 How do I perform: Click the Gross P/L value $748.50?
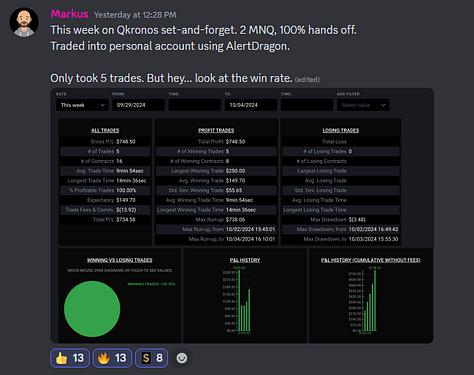coord(126,142)
